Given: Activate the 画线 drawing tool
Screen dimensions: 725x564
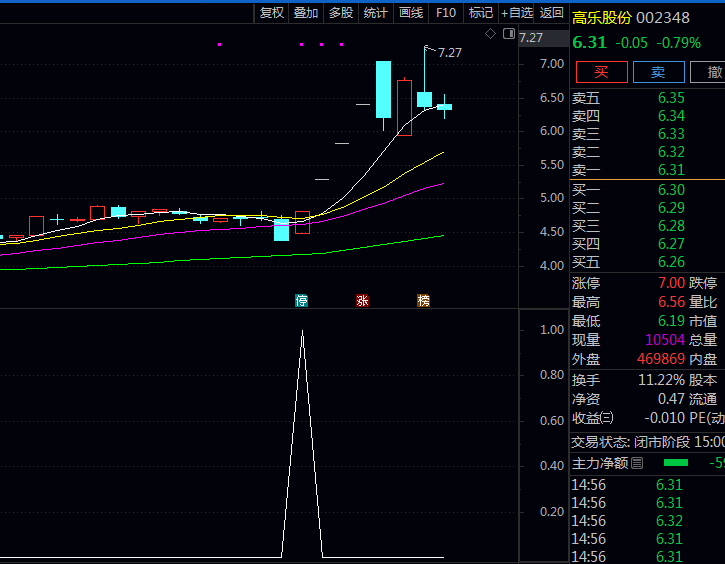Looking at the screenshot, I should click(411, 13).
